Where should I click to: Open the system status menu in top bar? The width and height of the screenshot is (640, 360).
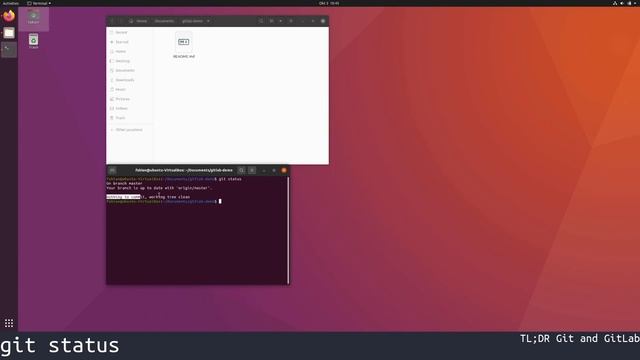pyautogui.click(x=624, y=3)
